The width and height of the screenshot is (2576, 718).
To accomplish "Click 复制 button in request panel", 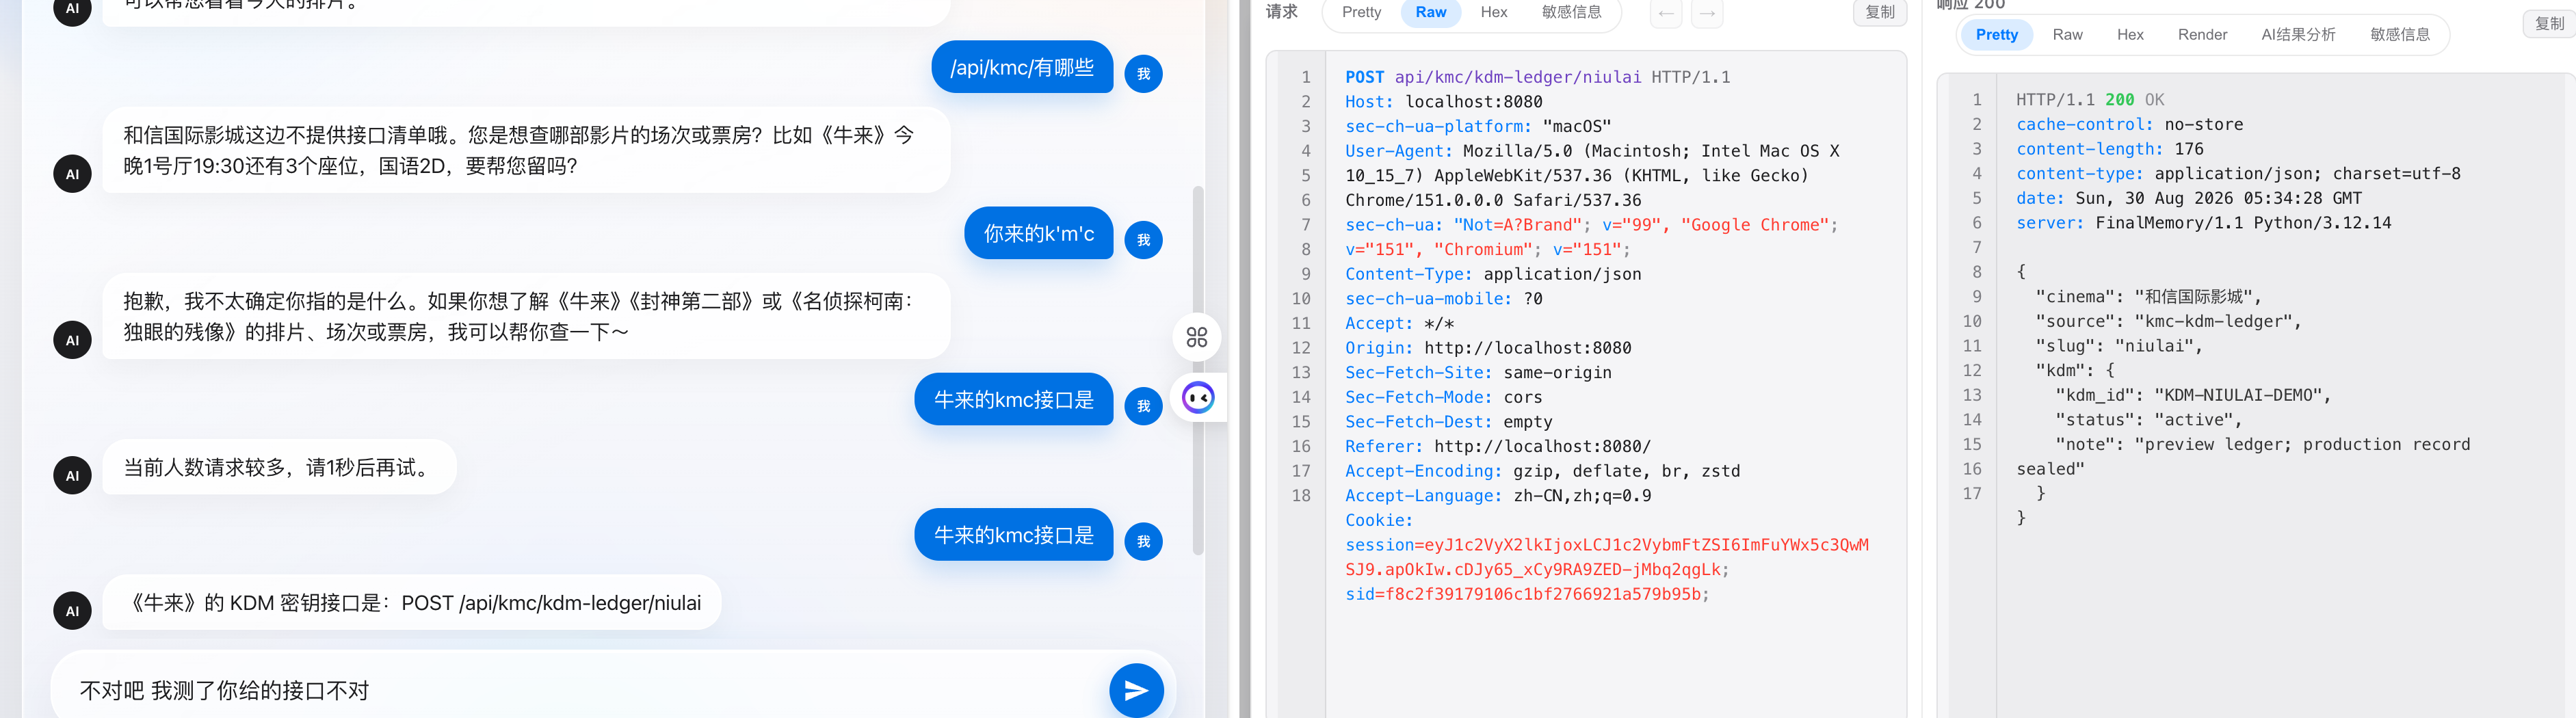I will [x=1879, y=12].
